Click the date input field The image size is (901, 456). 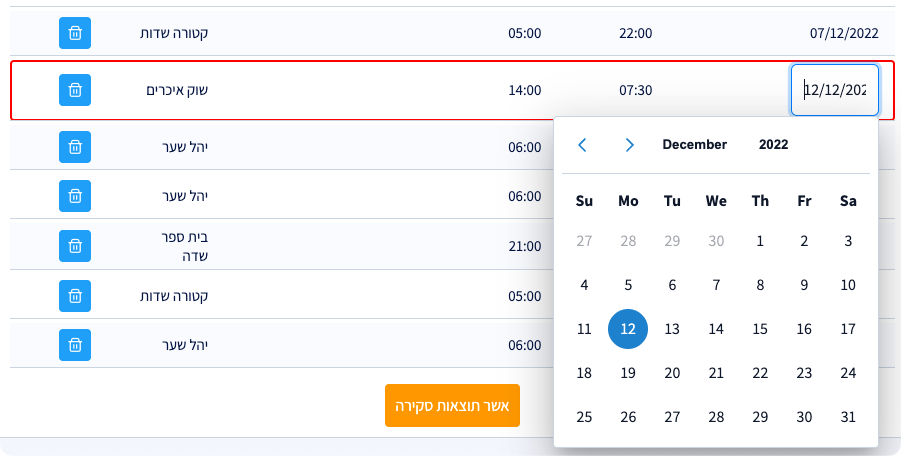pyautogui.click(x=835, y=90)
